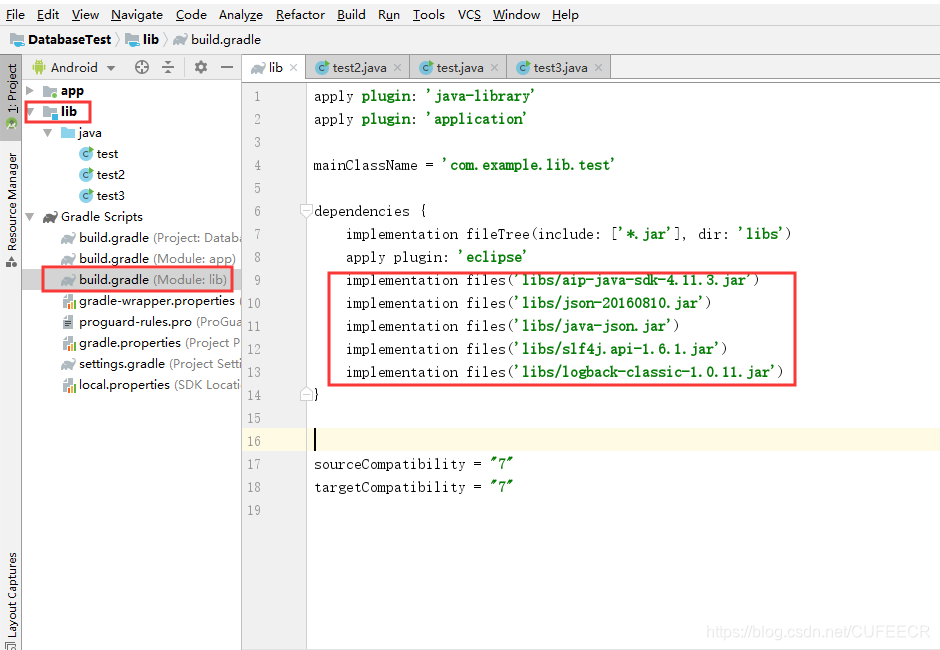Fold the dependencies block at line 6
The width and height of the screenshot is (940, 650).
click(306, 210)
